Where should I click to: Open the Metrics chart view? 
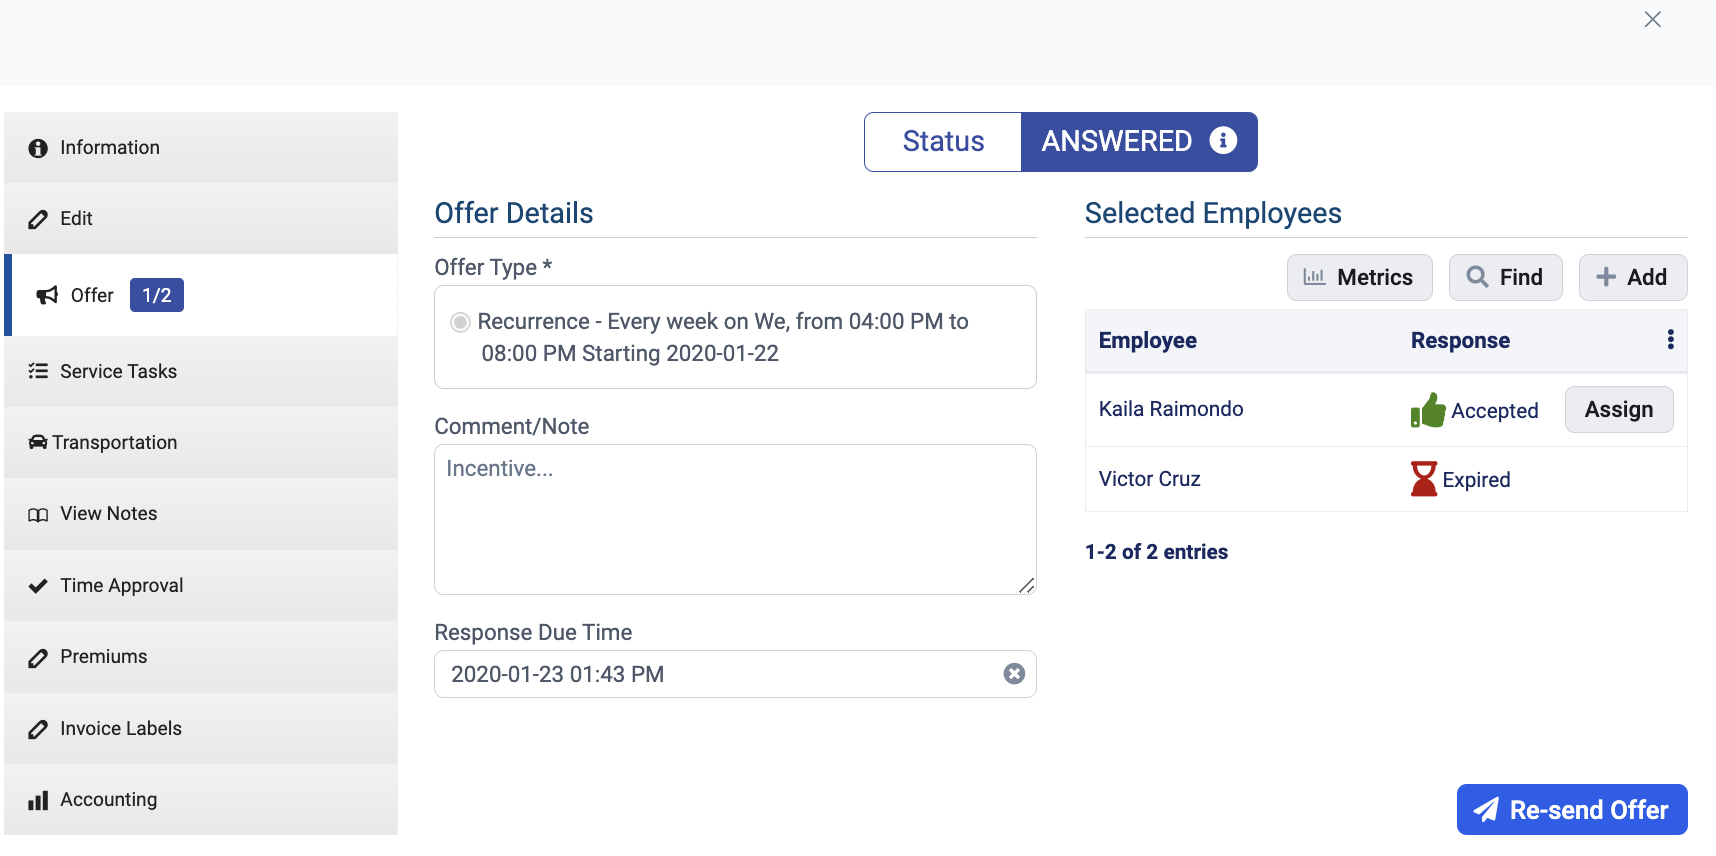point(1359,277)
